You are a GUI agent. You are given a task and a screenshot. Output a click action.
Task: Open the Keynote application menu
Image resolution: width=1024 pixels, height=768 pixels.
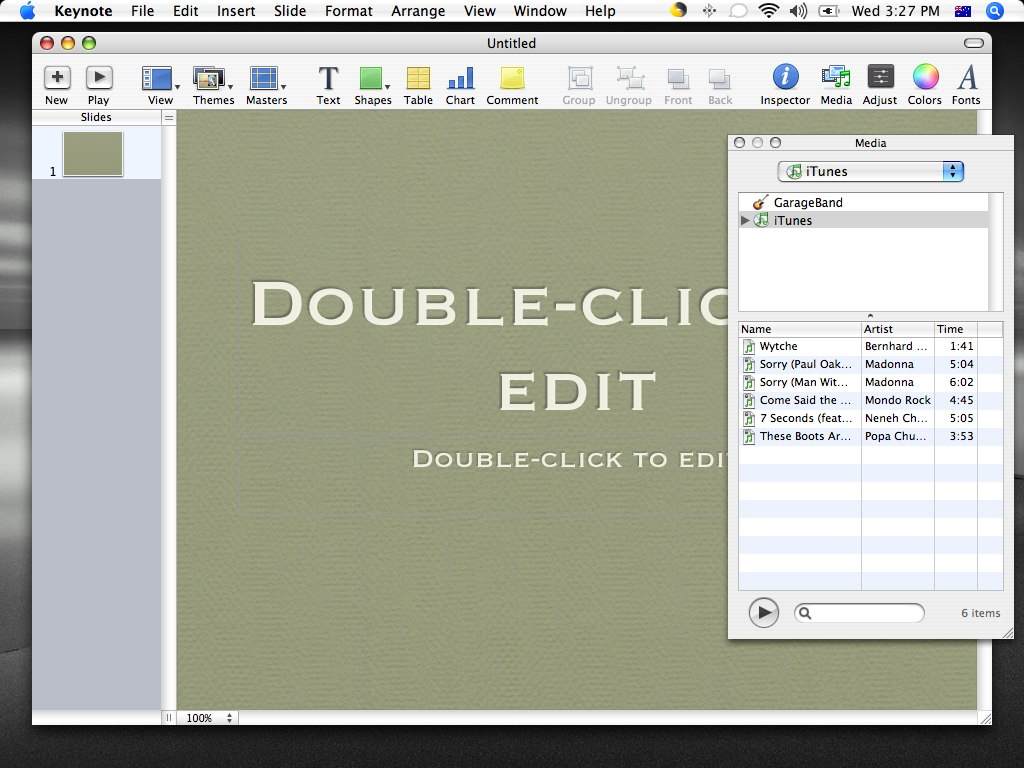83,11
